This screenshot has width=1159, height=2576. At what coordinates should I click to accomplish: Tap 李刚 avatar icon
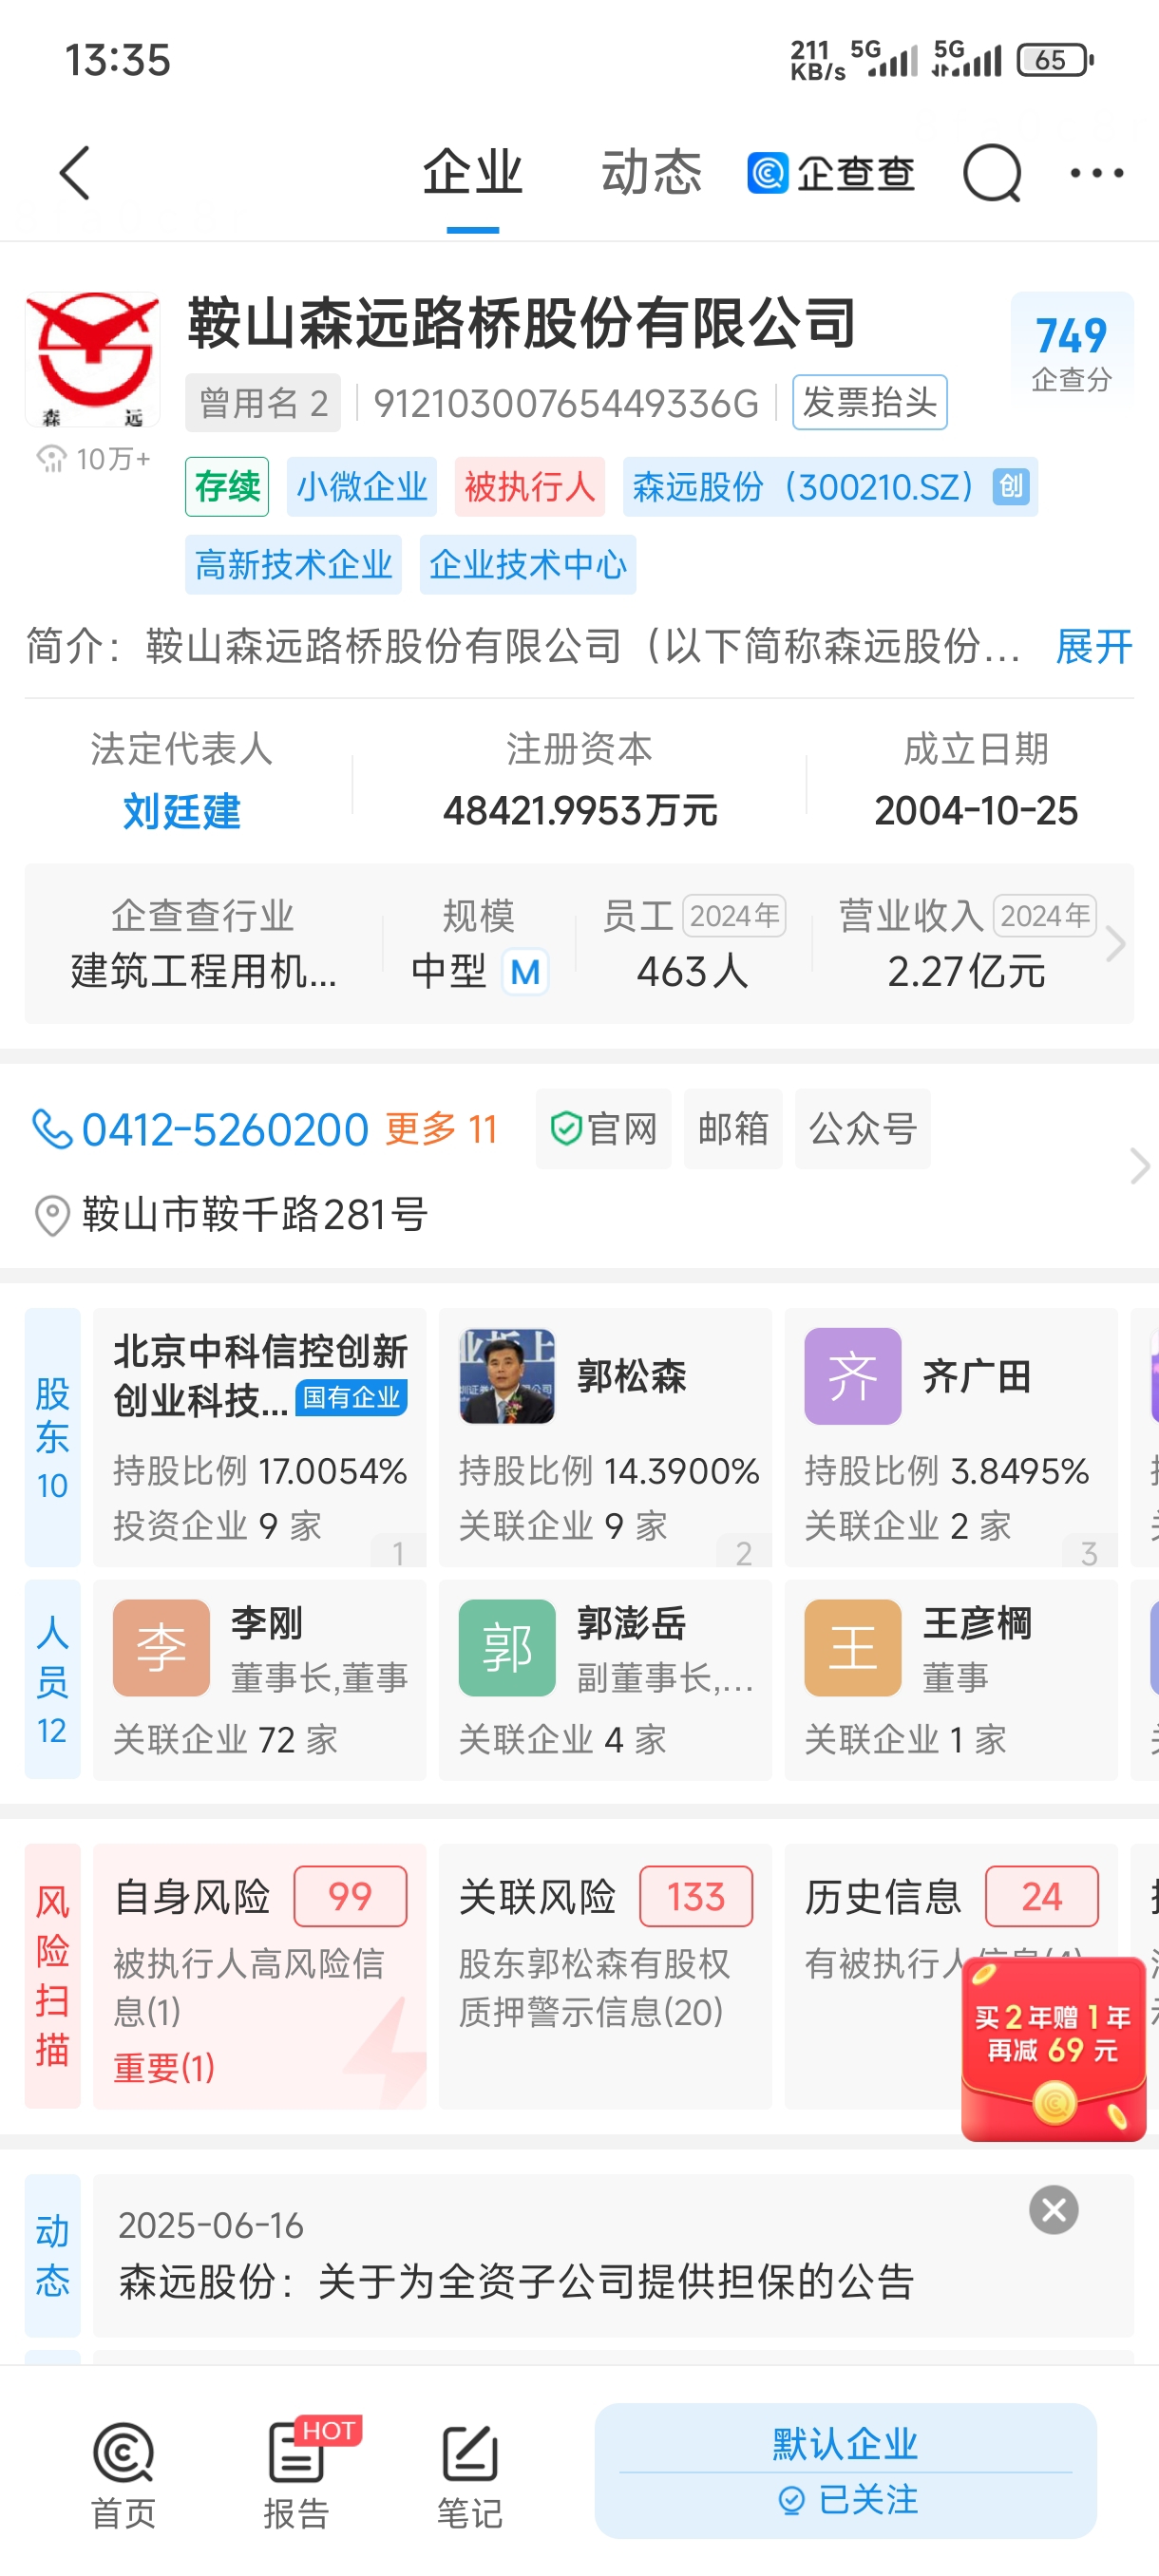click(161, 1648)
